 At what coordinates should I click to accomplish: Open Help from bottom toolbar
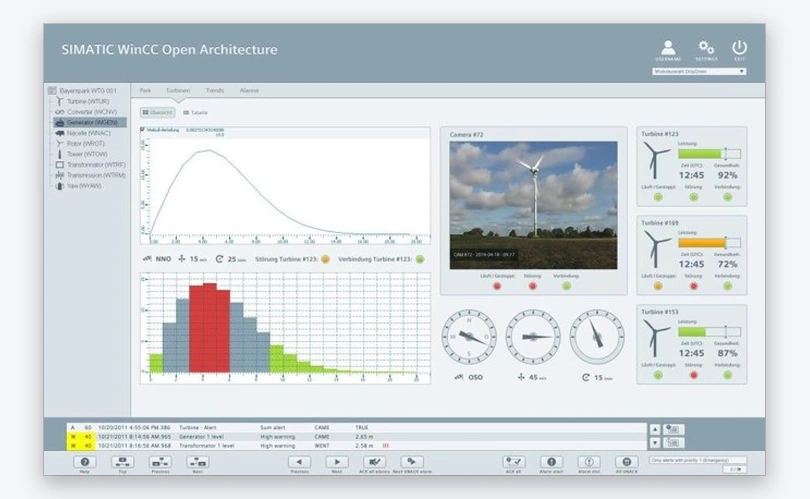coord(85,462)
